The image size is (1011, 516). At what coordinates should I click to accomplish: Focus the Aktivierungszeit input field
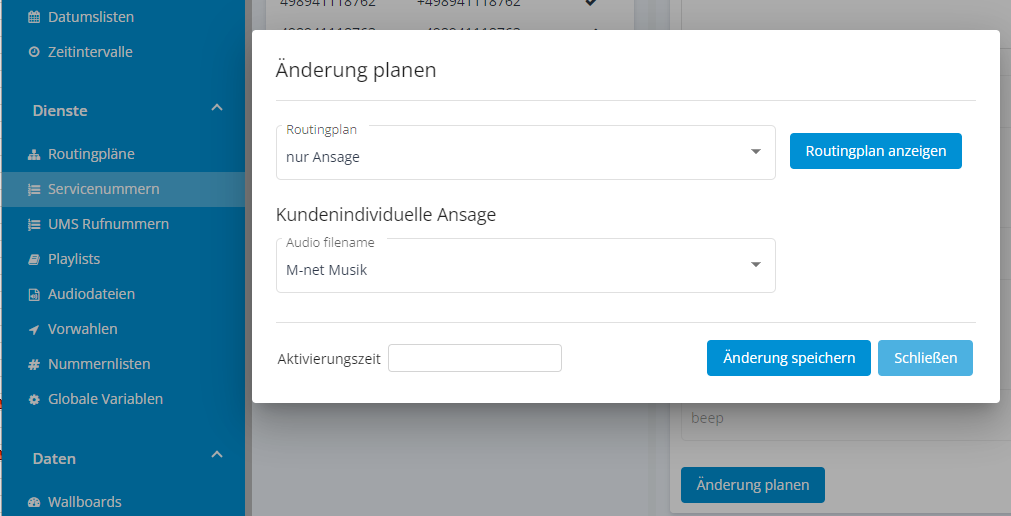(475, 358)
